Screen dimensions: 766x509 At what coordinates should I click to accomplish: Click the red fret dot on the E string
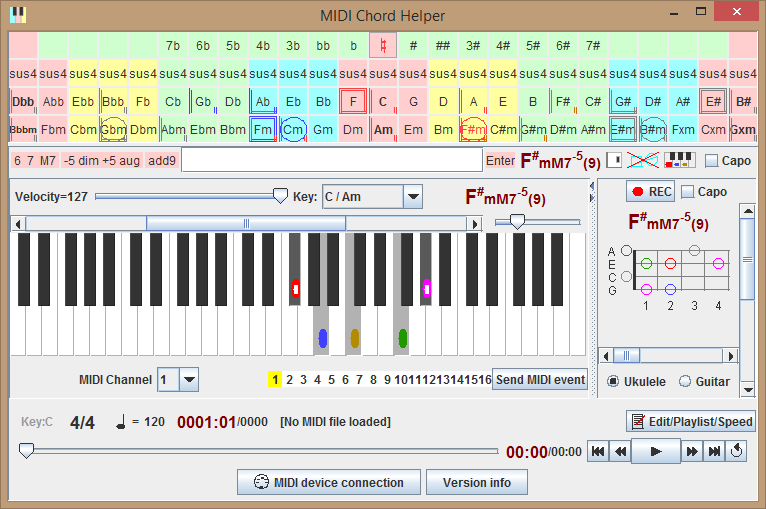click(670, 264)
